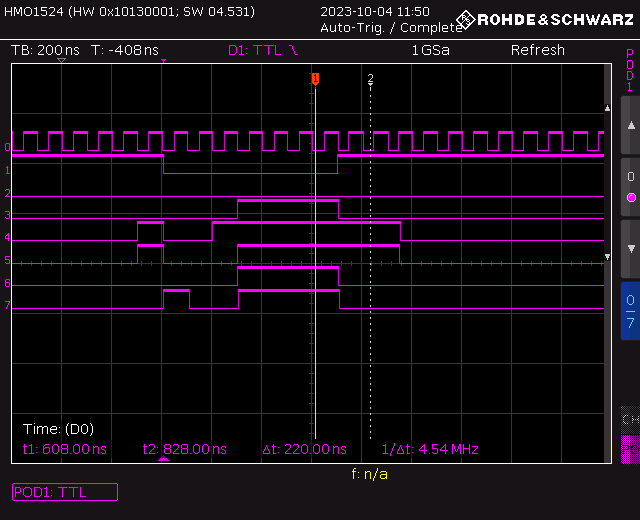Click the magenta trigger time marker at top

[x=163, y=61]
